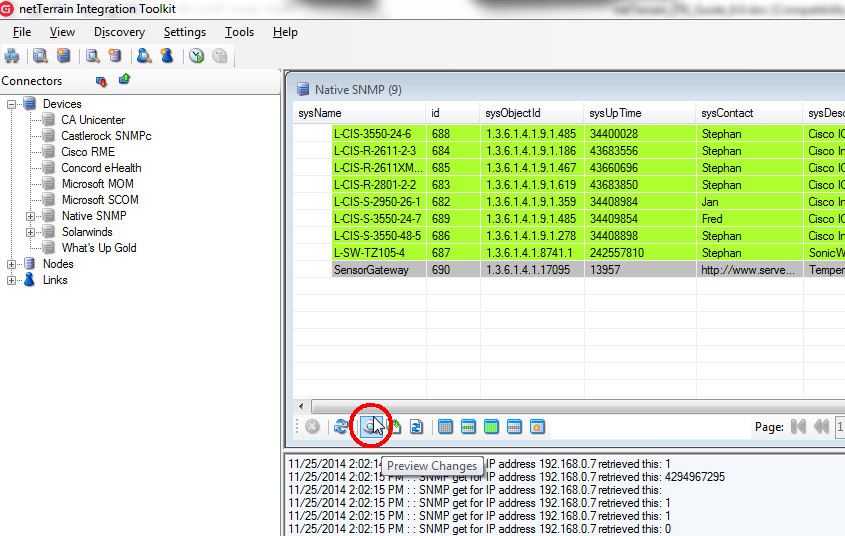Go to first page using the pager icon
This screenshot has height=536, width=845.
click(798, 427)
